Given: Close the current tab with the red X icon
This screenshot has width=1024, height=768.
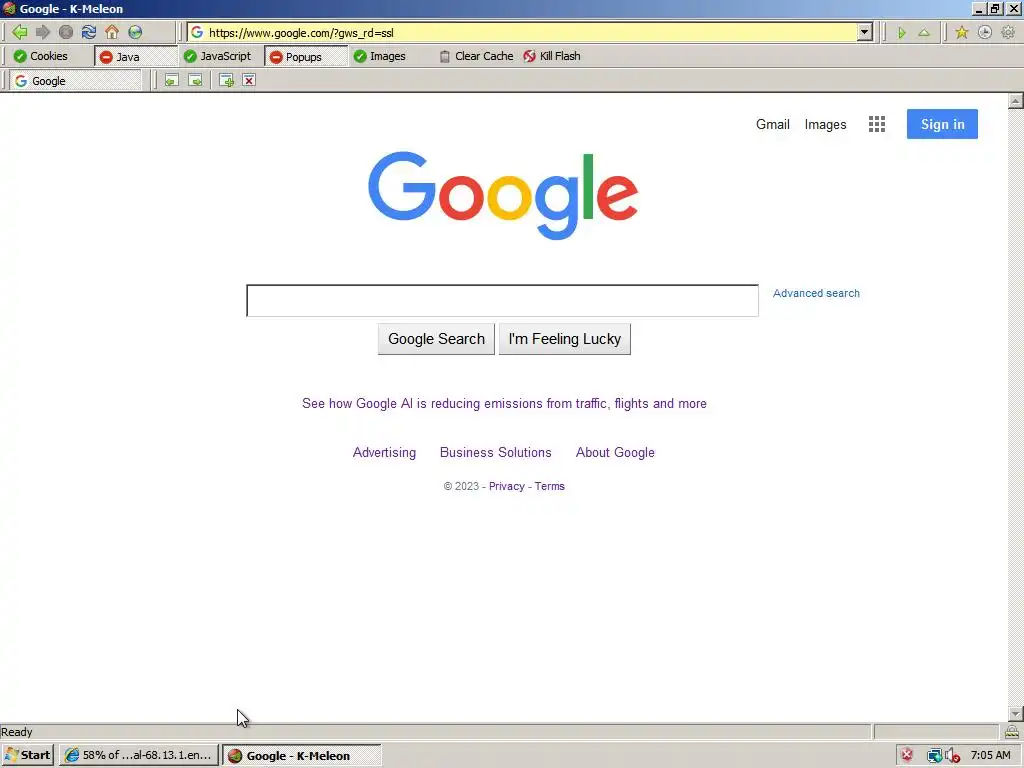Looking at the screenshot, I should [x=249, y=80].
